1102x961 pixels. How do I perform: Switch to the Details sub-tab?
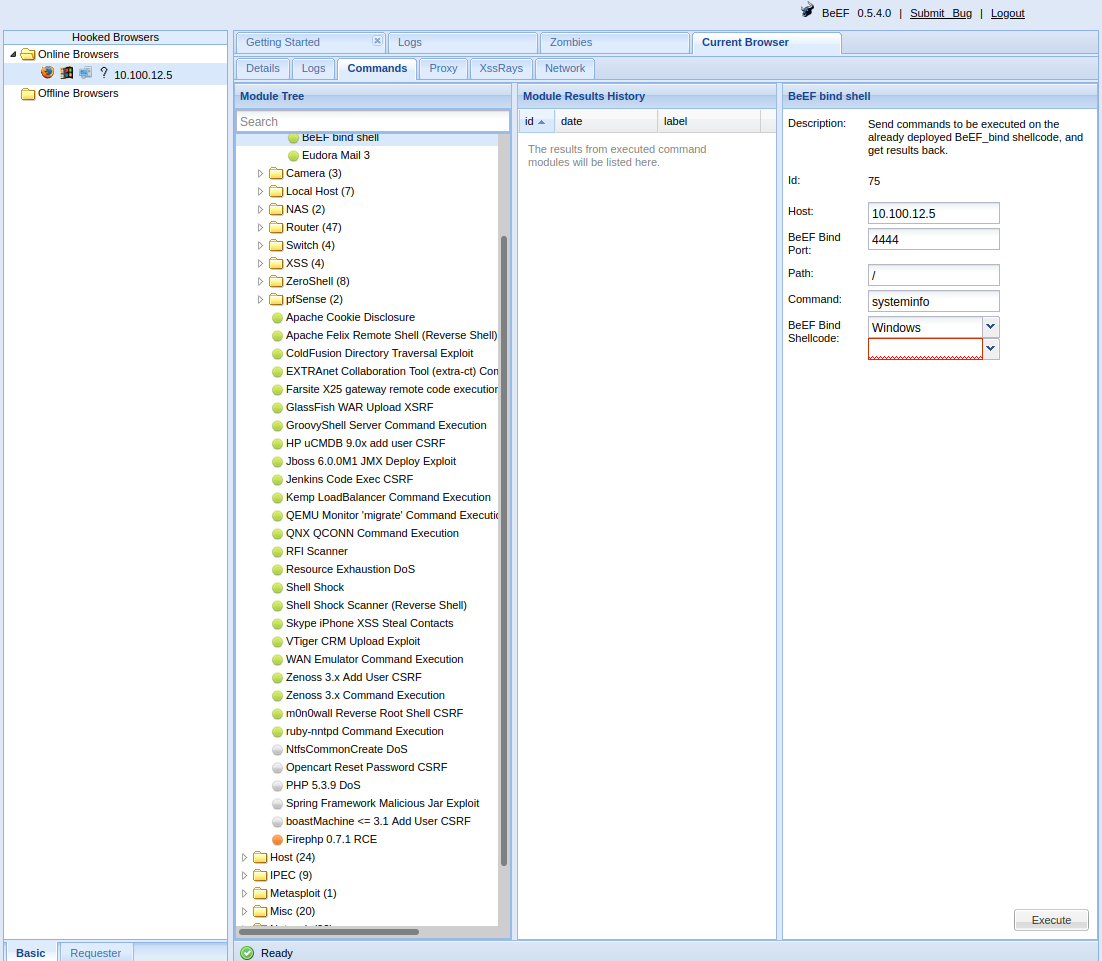[x=263, y=68]
